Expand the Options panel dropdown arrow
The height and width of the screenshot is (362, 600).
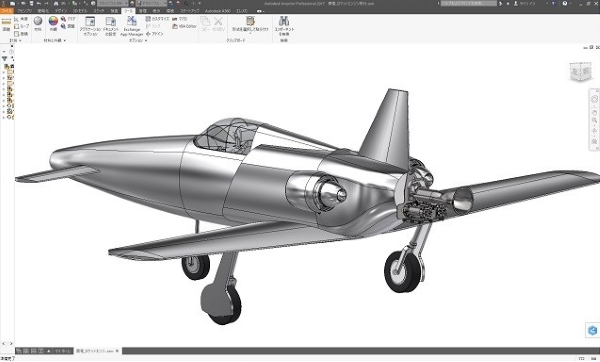[146, 40]
